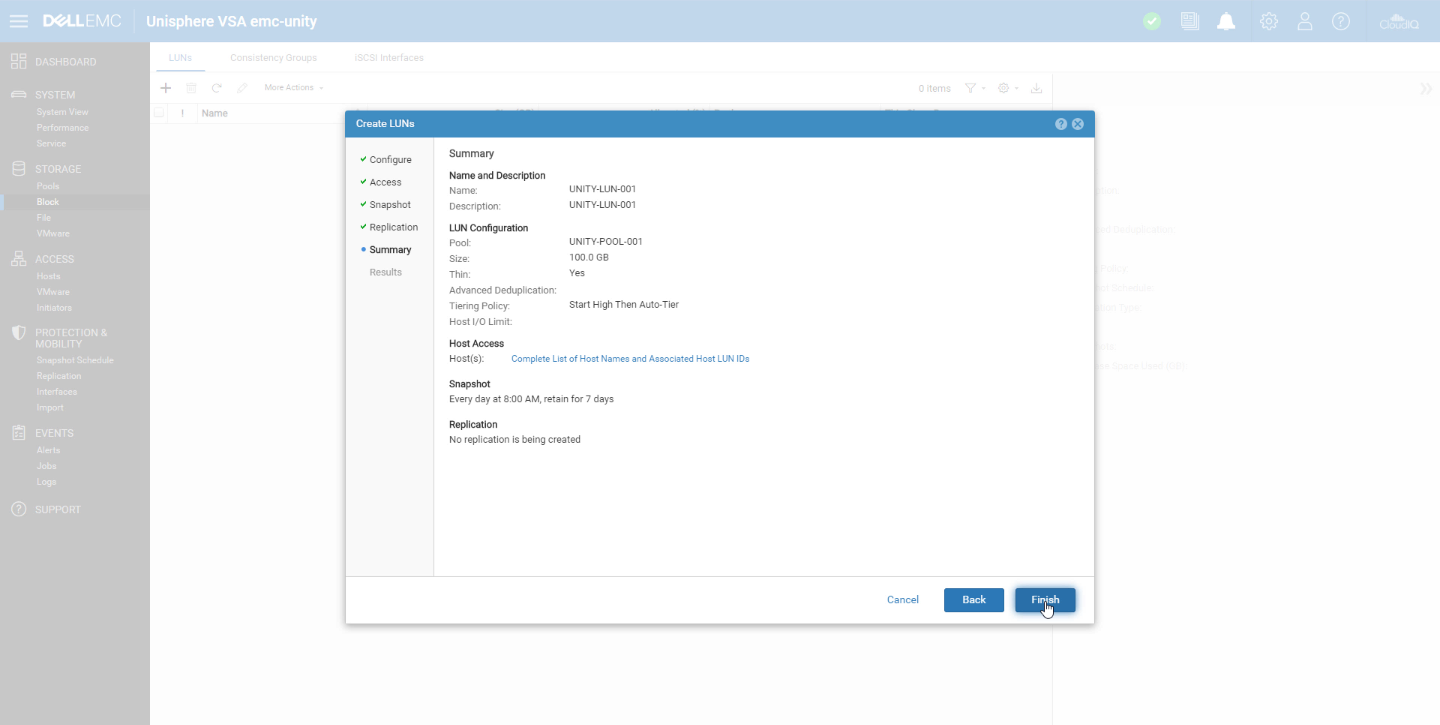Click the Protection & Mobility shield icon

18,333
